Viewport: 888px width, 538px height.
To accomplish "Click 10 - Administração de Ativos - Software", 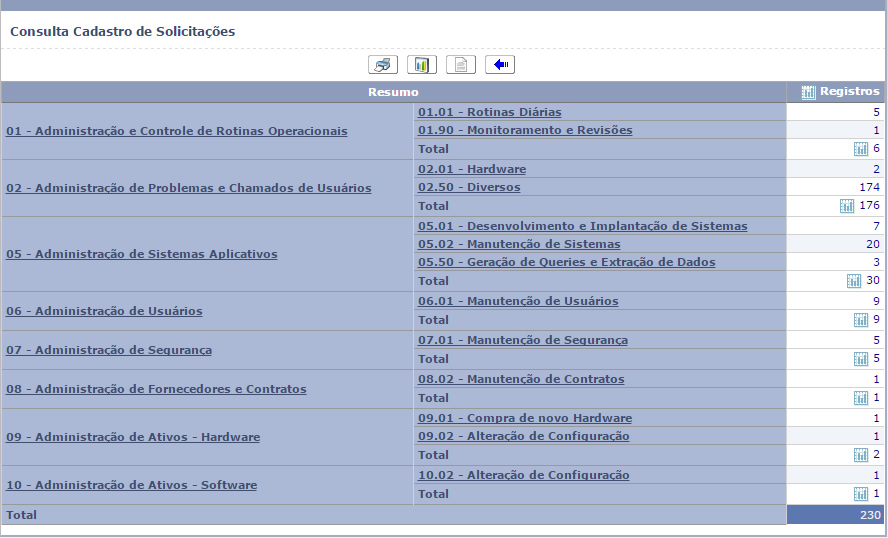I will [x=131, y=485].
